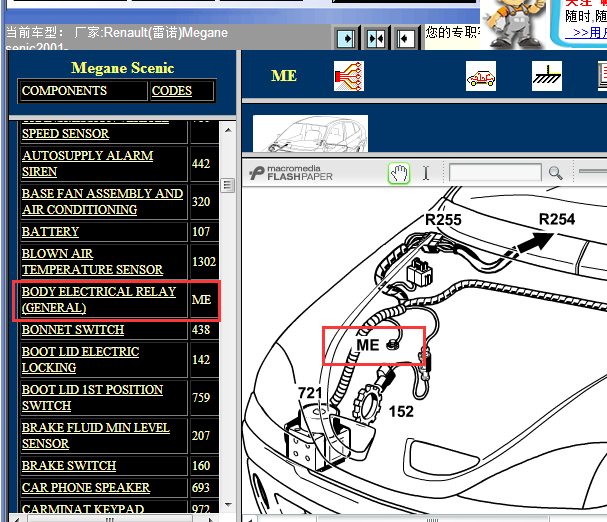The width and height of the screenshot is (607, 522).
Task: Click code 693 cell
Action: point(204,488)
